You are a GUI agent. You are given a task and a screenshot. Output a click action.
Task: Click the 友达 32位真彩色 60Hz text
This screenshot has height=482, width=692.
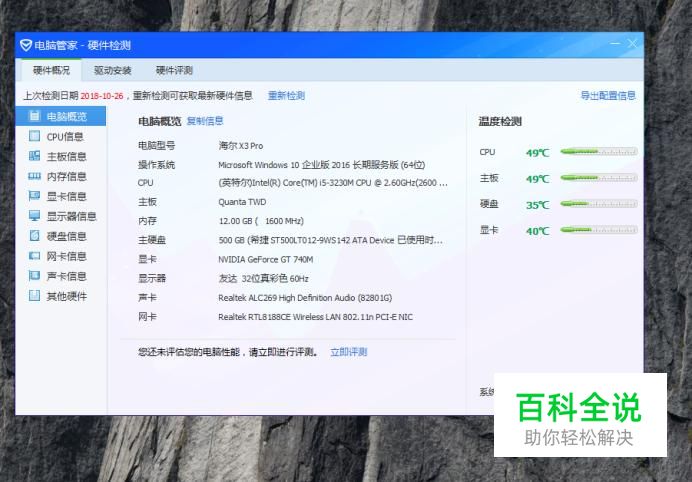(263, 279)
